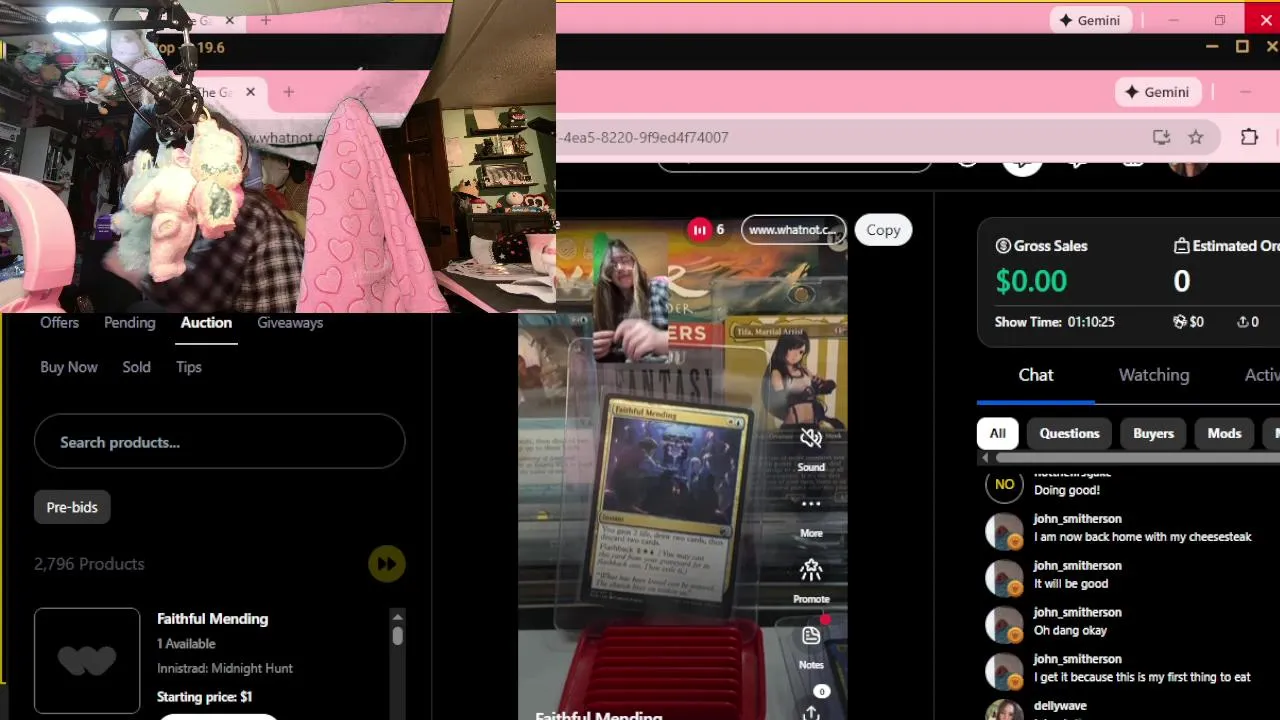This screenshot has width=1280, height=720.
Task: Click the Oh dang okay chat message
Action: (1070, 631)
